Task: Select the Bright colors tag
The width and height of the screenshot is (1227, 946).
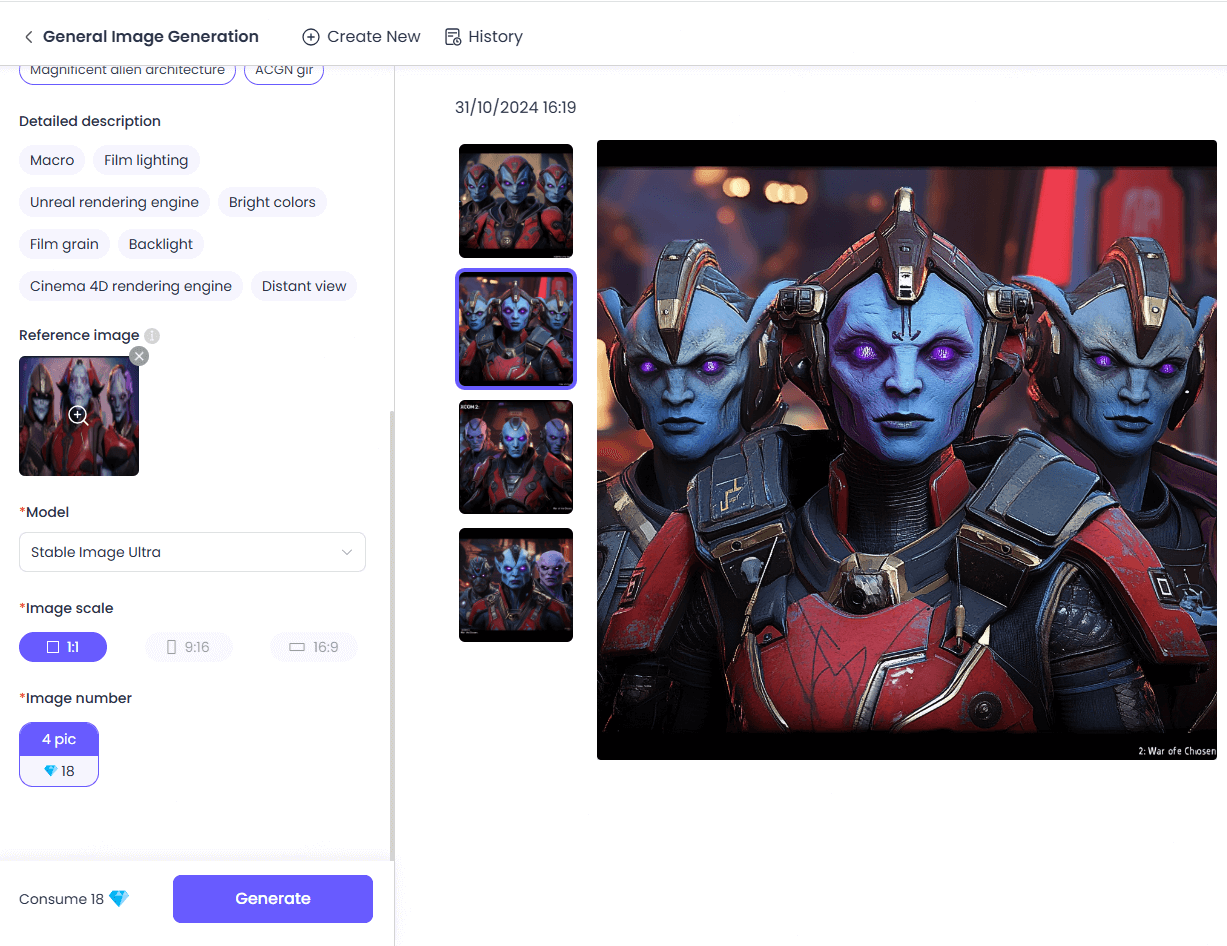Action: [272, 202]
